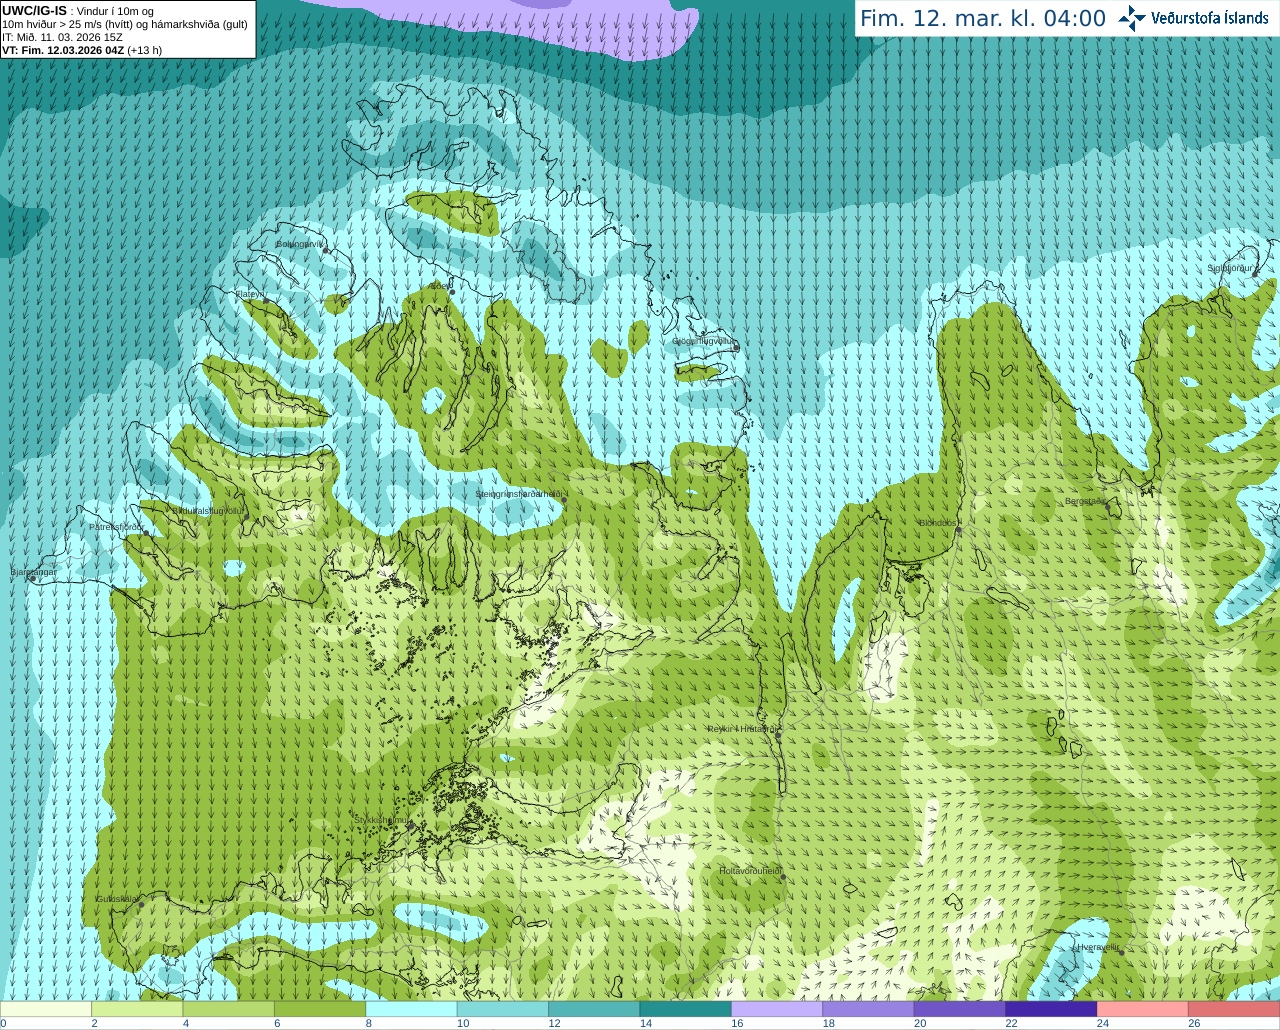This screenshot has height=1030, width=1280.
Task: Click the 24–26 m/s pink legend swatch
Action: 1143,1009
